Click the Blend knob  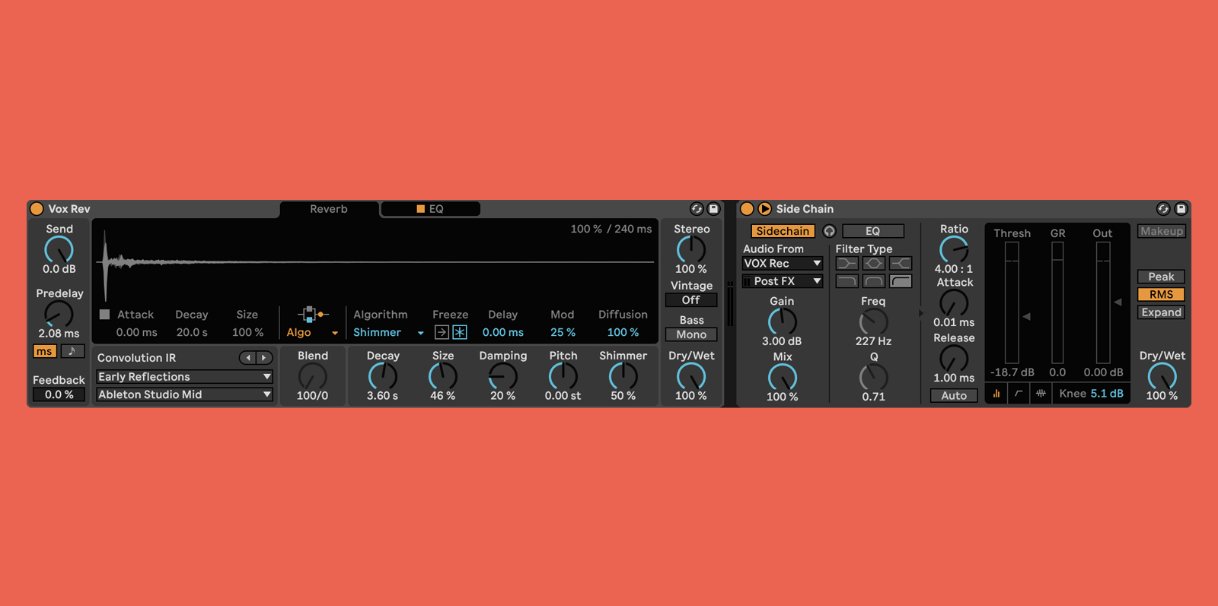313,376
